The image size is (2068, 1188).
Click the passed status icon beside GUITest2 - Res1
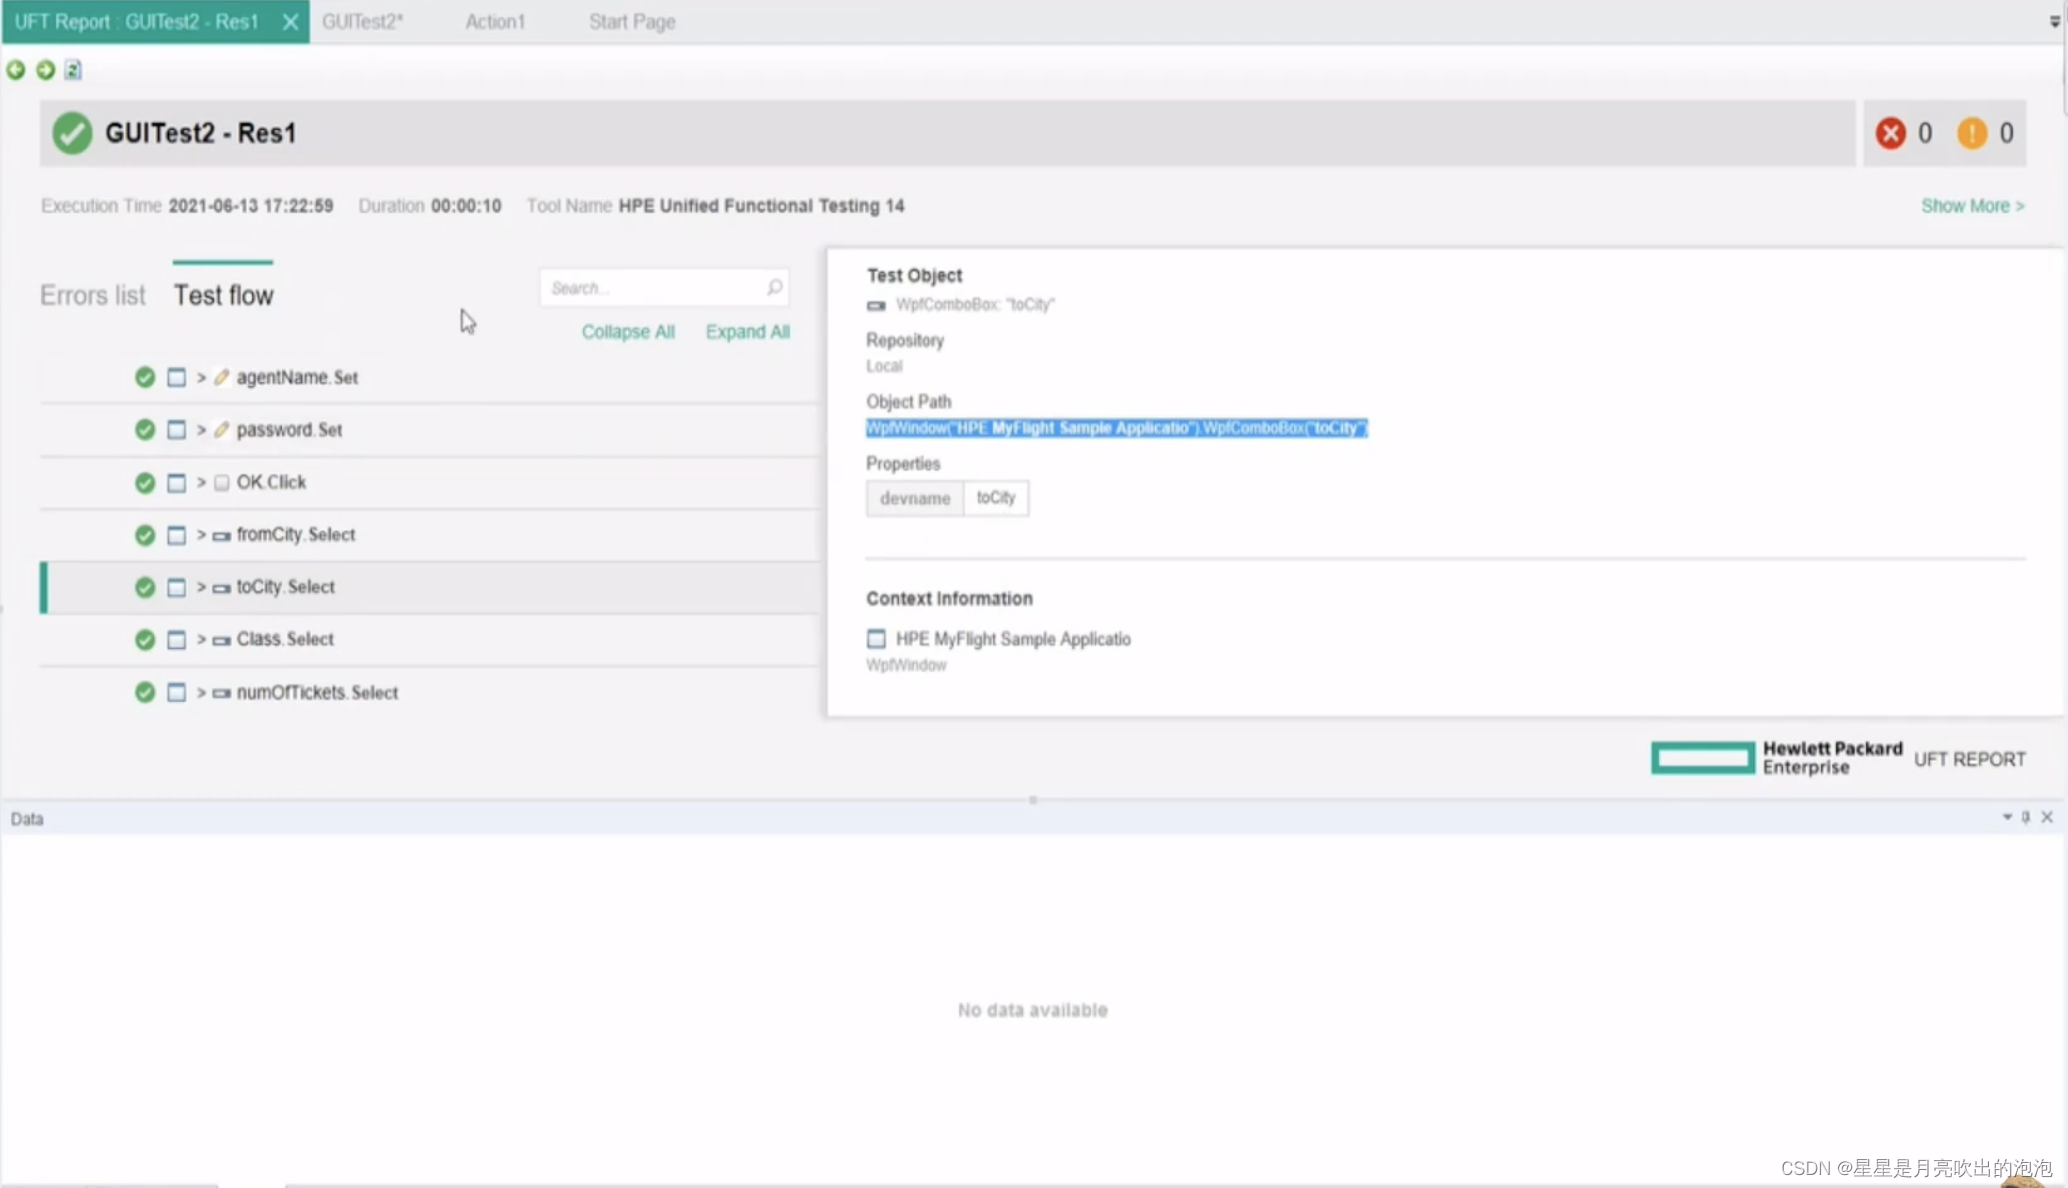tap(72, 133)
